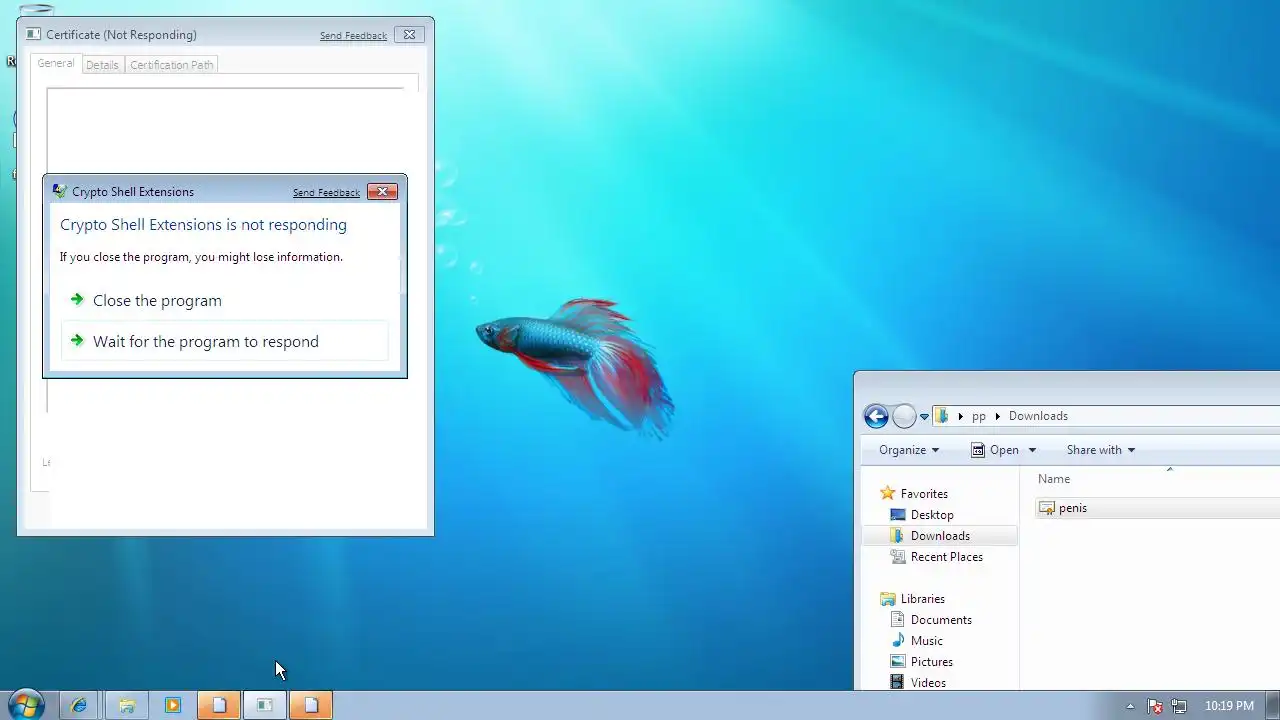
Task: Switch to the General tab
Action: (x=56, y=63)
